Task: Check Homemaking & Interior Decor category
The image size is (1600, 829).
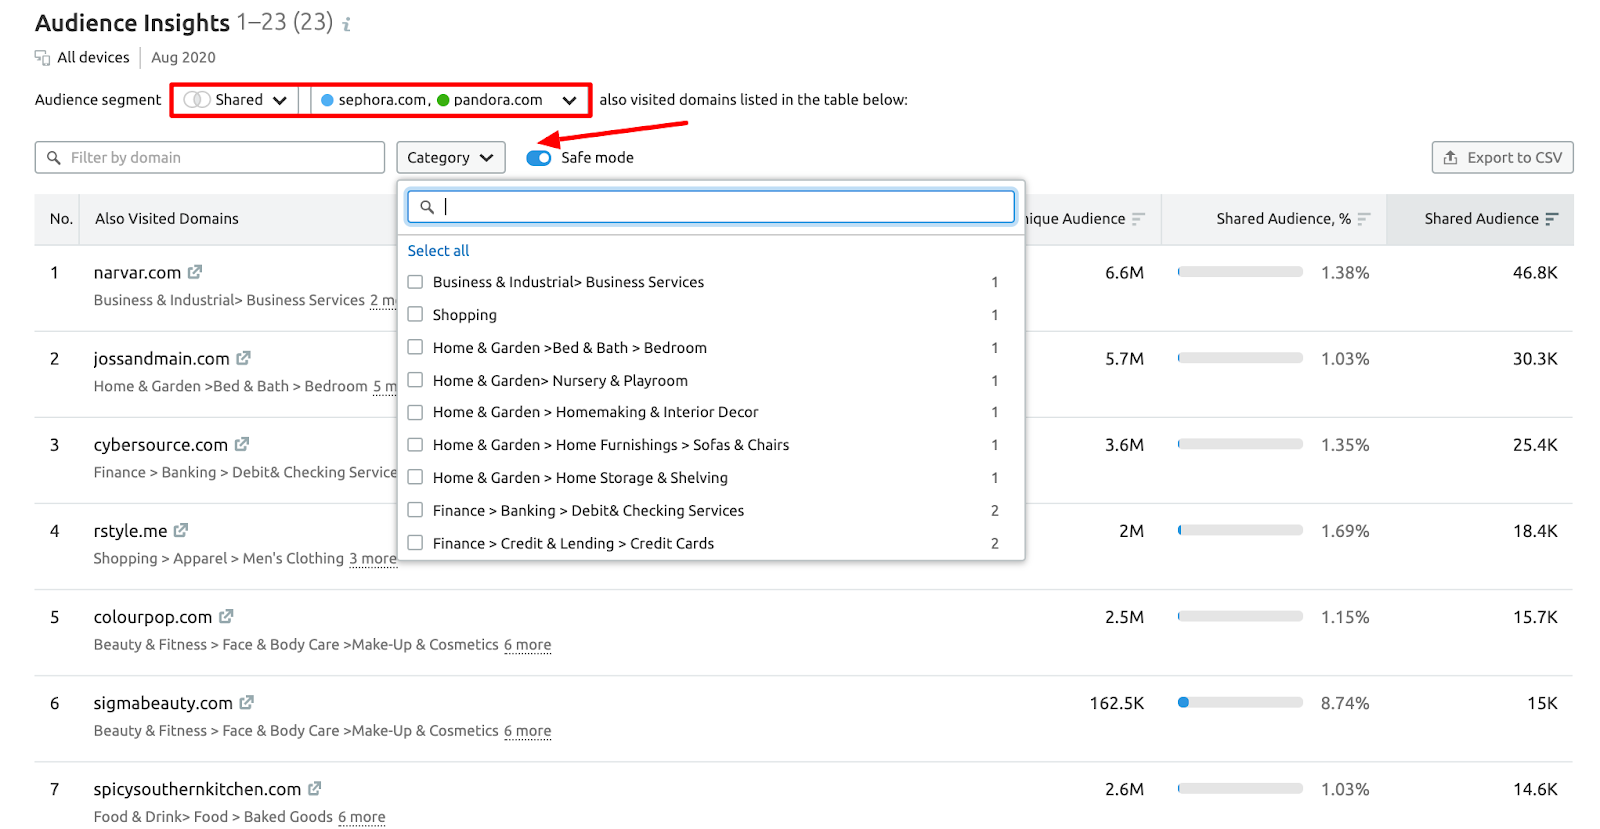Action: pyautogui.click(x=415, y=412)
